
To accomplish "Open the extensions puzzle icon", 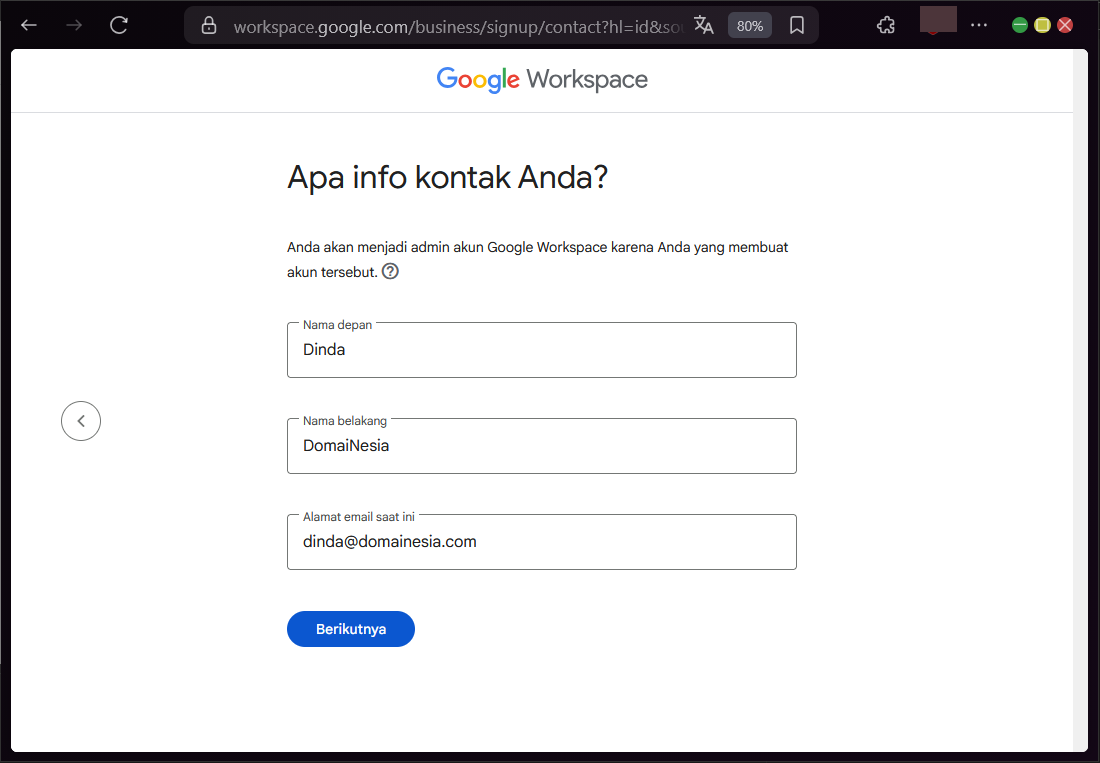I will tap(886, 26).
